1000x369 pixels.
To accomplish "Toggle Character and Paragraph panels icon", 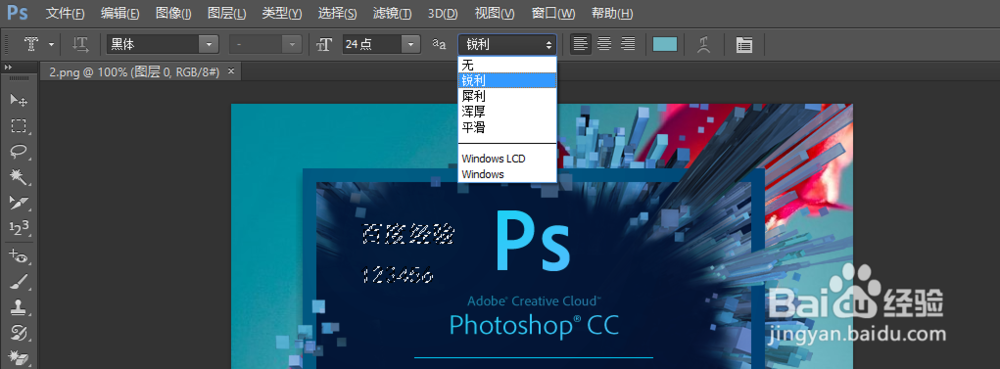I will 744,44.
